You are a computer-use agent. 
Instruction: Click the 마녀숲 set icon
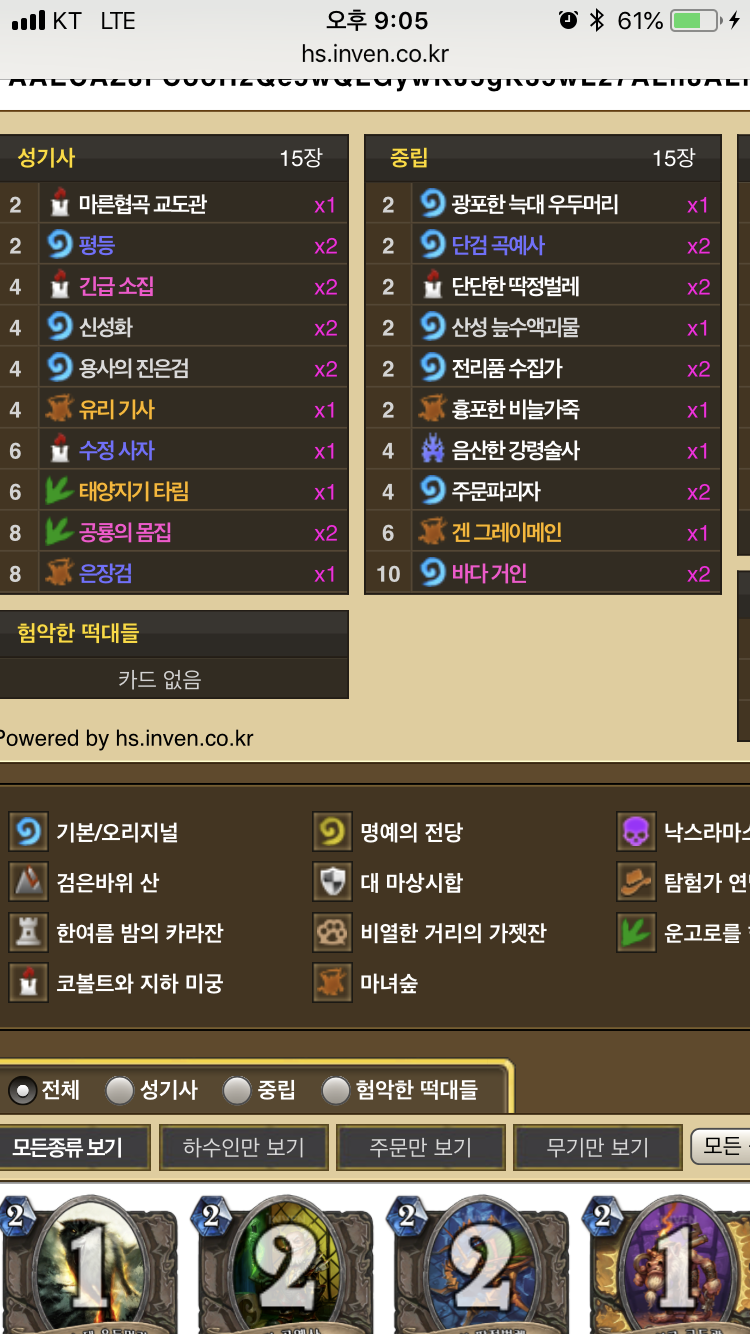[x=332, y=983]
